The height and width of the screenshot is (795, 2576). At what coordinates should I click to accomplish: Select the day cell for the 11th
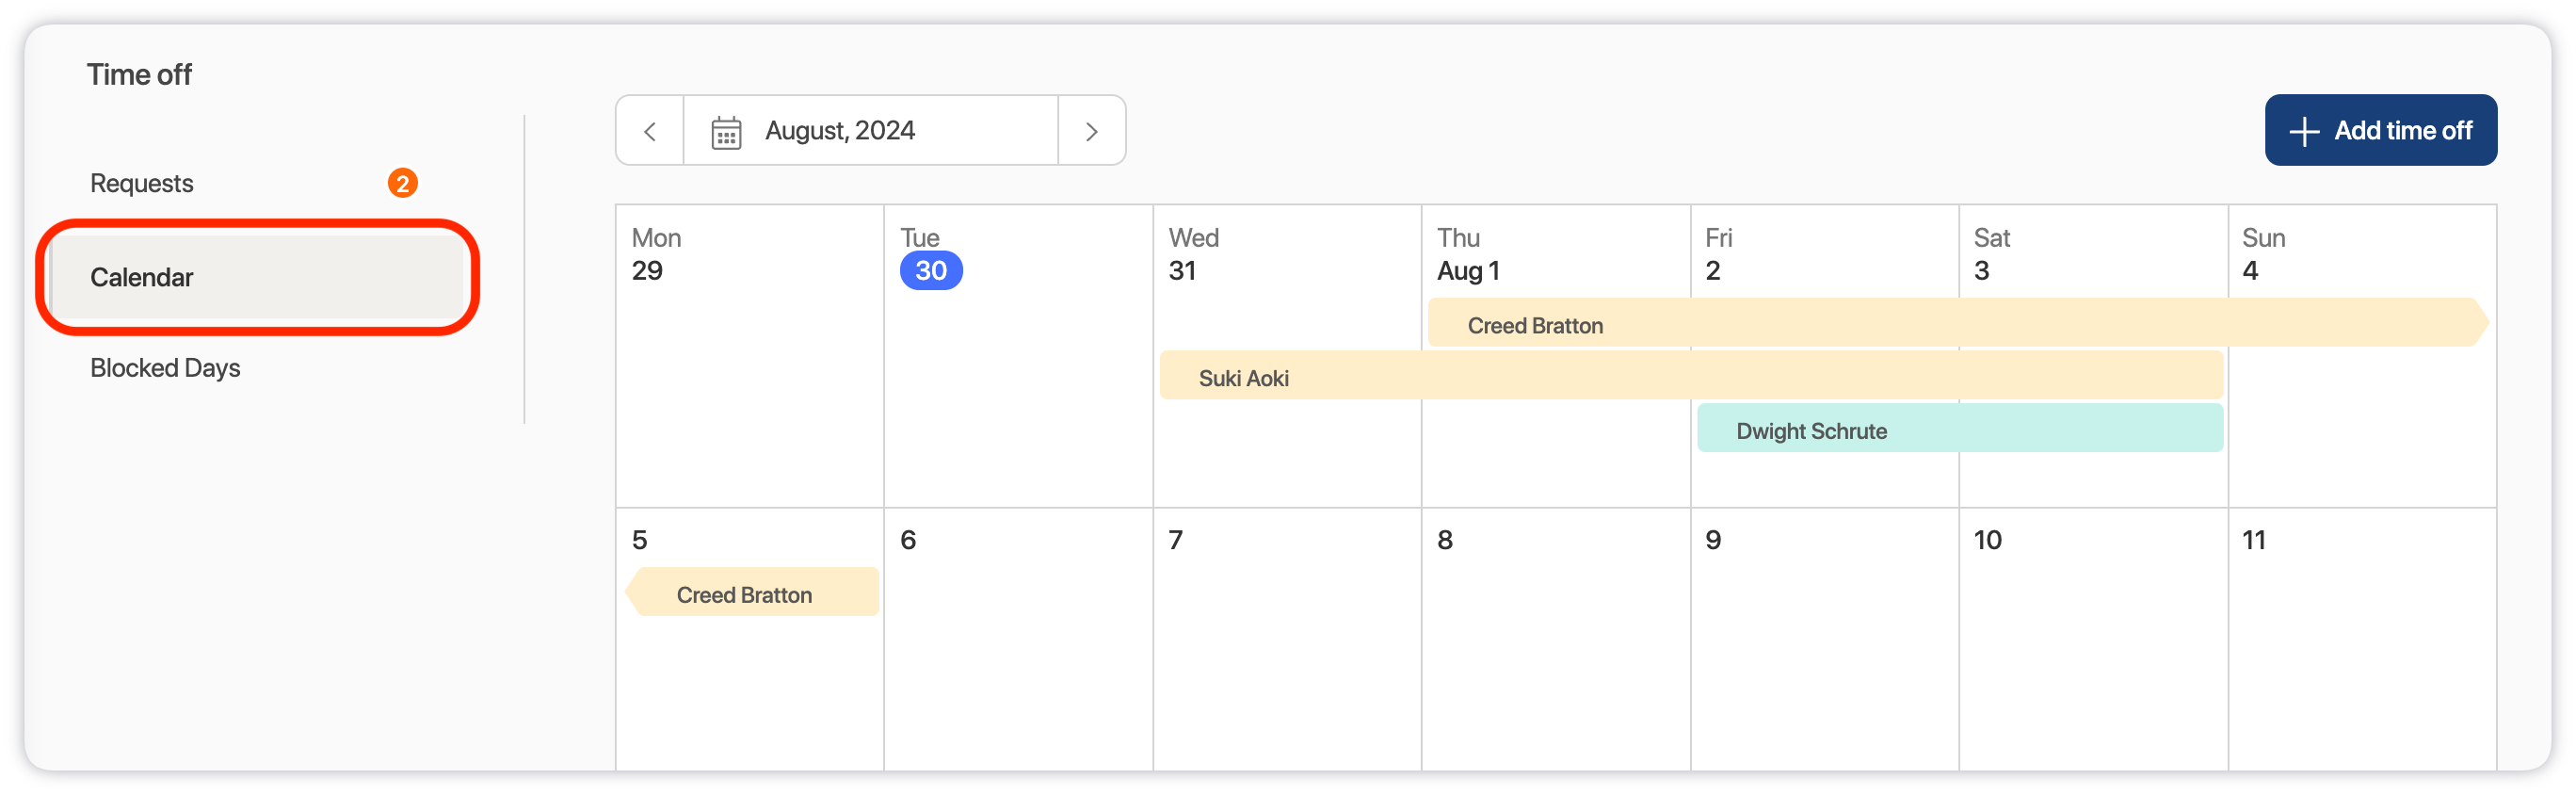tap(2360, 640)
